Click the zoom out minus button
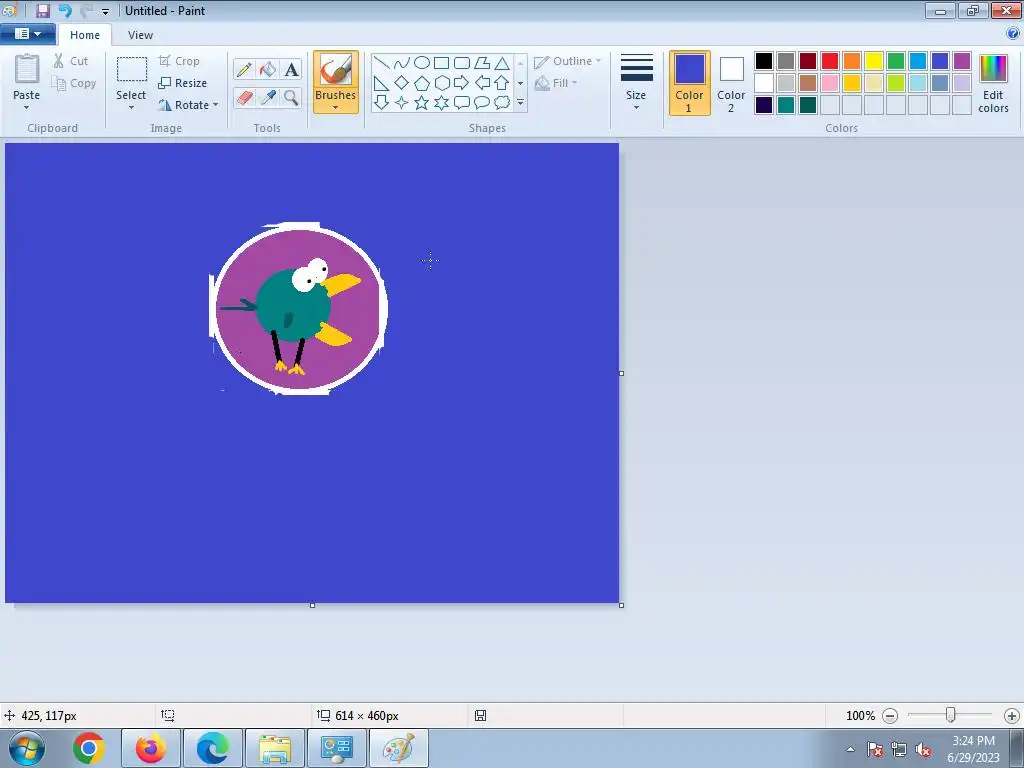 click(x=889, y=716)
